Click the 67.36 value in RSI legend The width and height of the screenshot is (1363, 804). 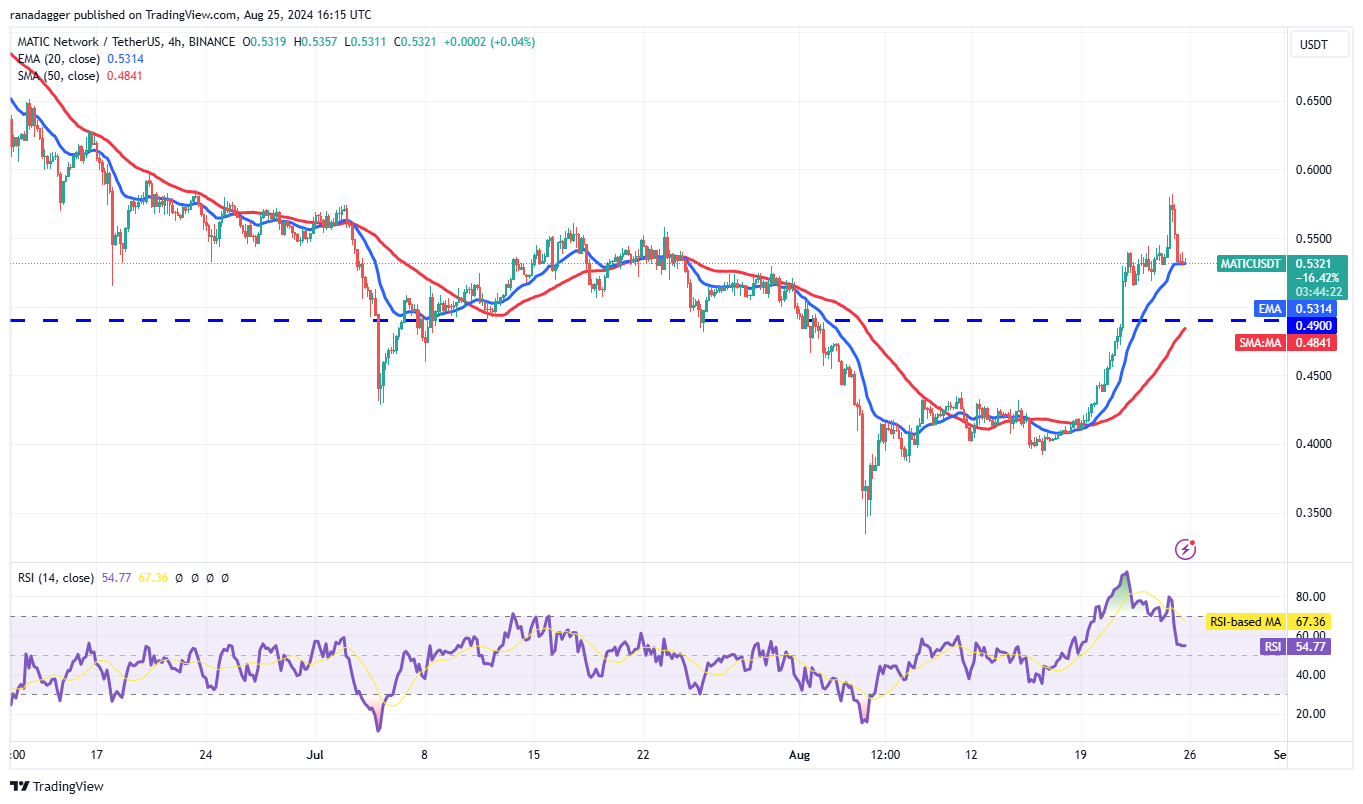[x=152, y=578]
